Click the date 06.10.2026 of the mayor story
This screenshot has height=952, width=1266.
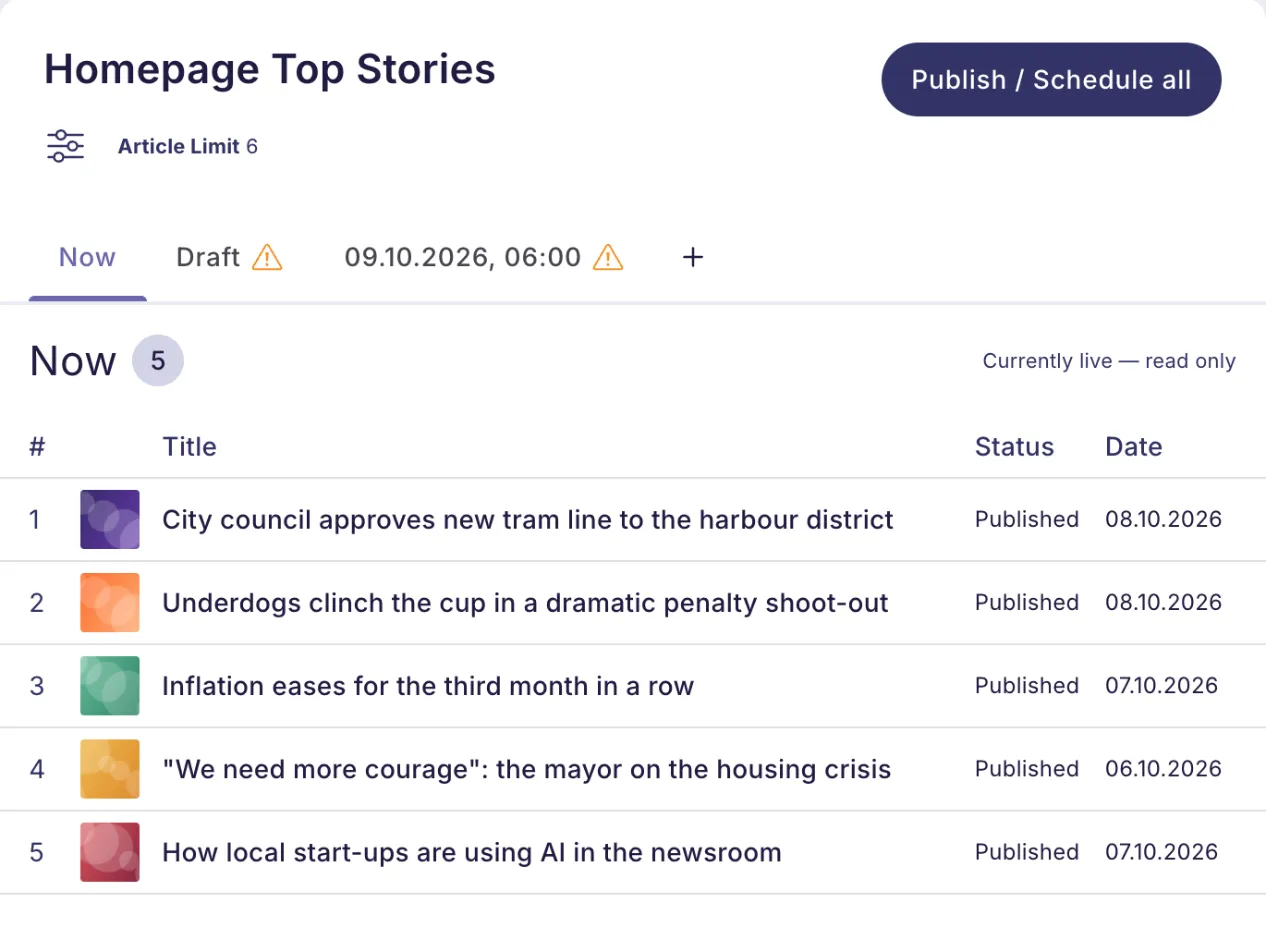coord(1163,769)
